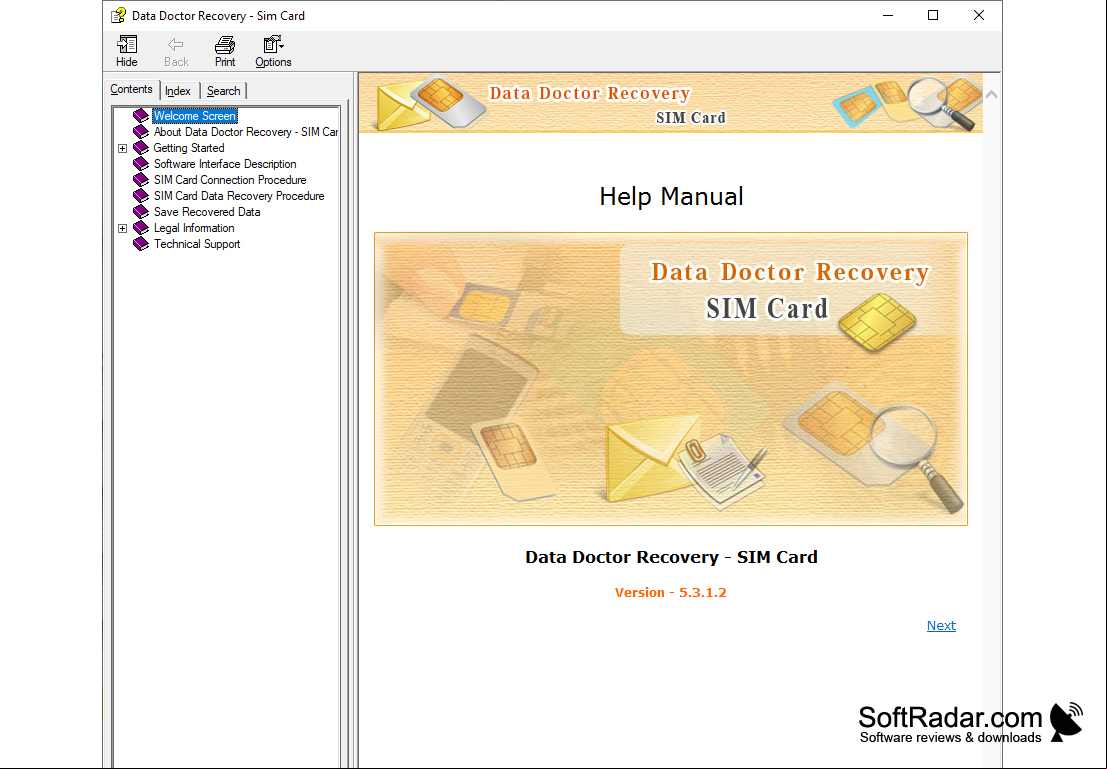
Task: Open the Search tab
Action: click(x=223, y=91)
